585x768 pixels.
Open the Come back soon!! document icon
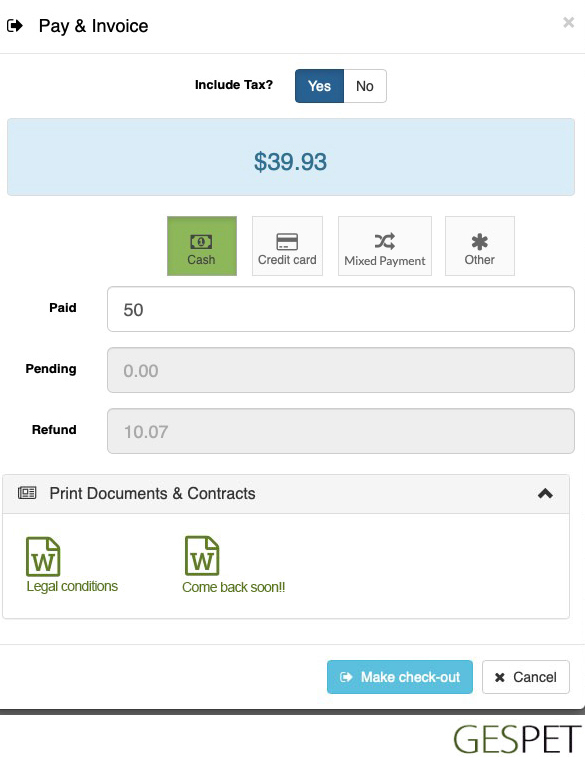click(202, 555)
